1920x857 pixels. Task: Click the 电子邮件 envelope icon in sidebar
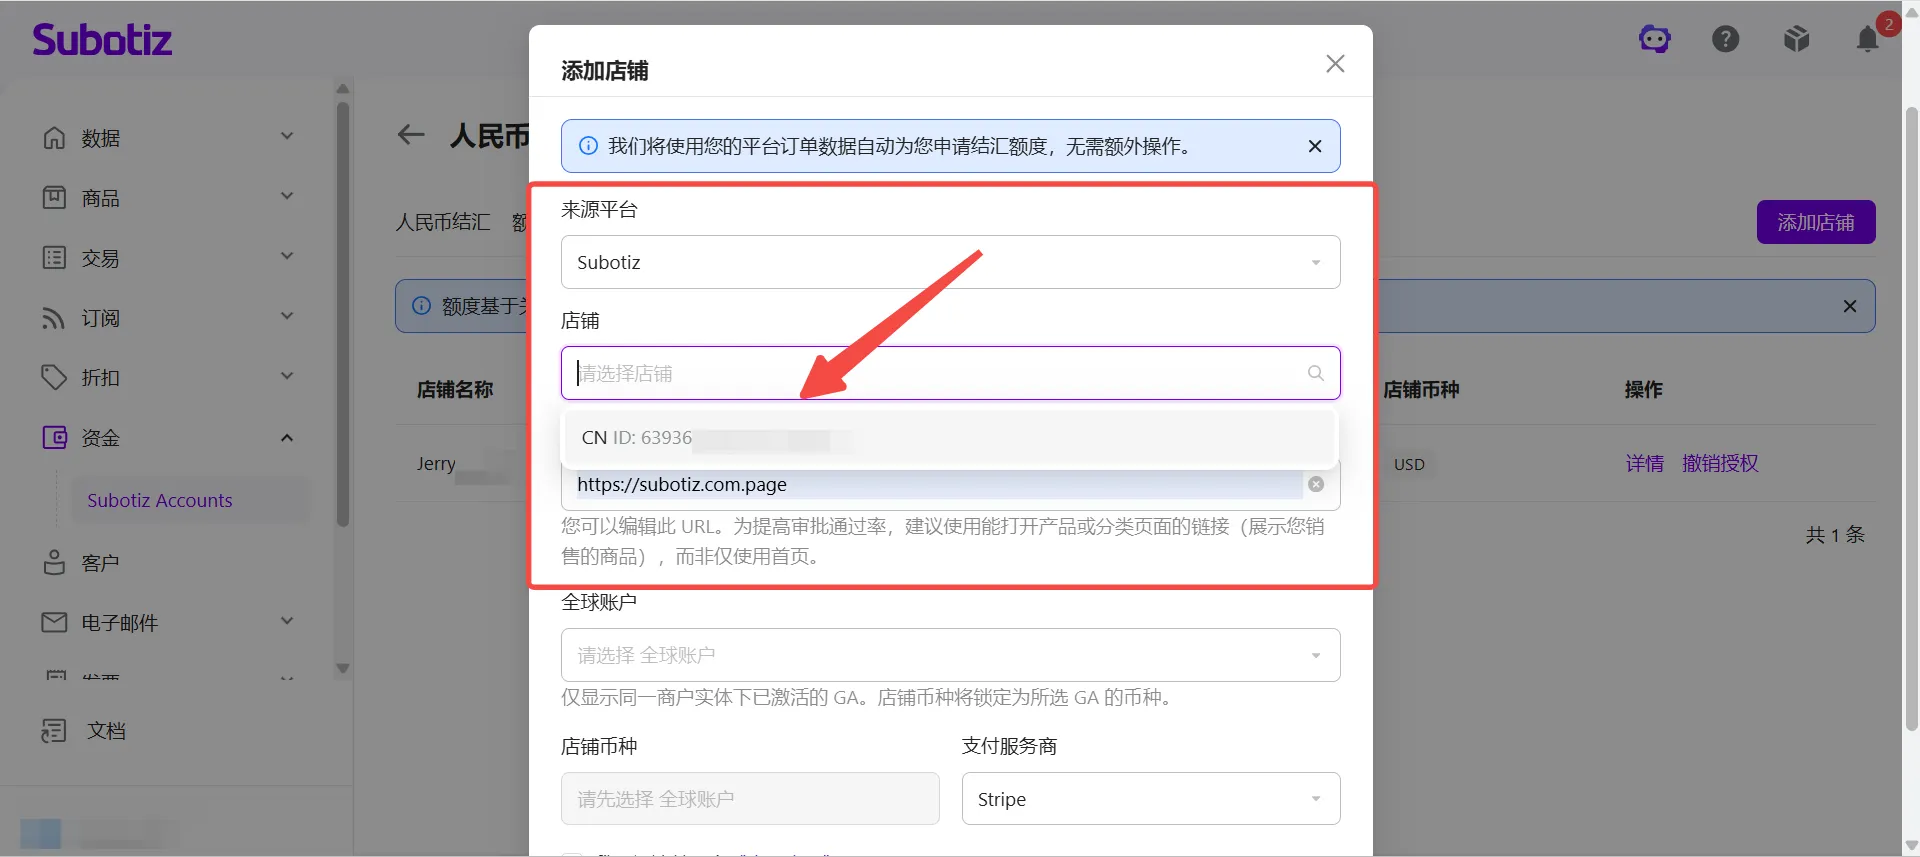(54, 623)
